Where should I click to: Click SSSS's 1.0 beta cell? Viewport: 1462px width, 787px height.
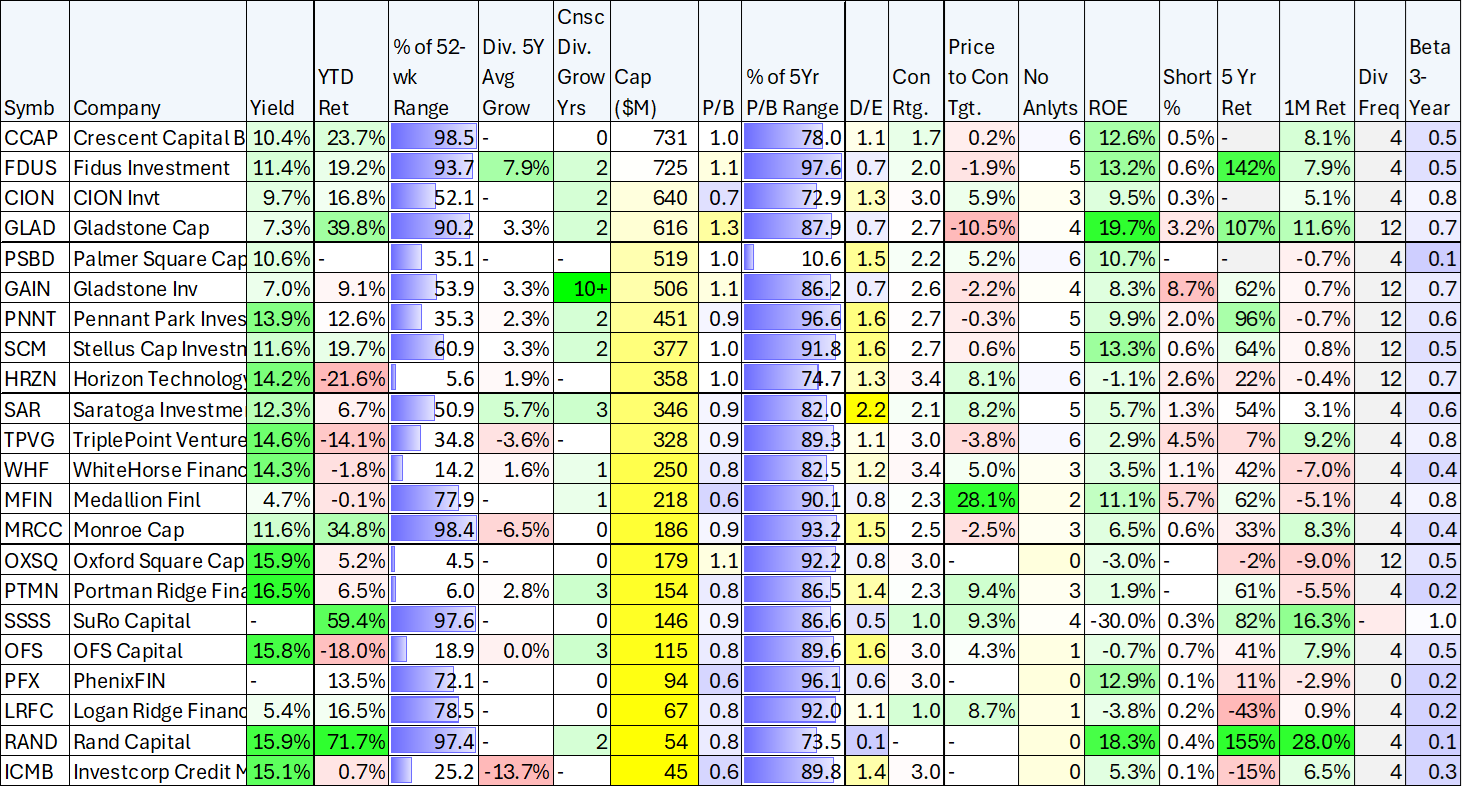(1433, 620)
